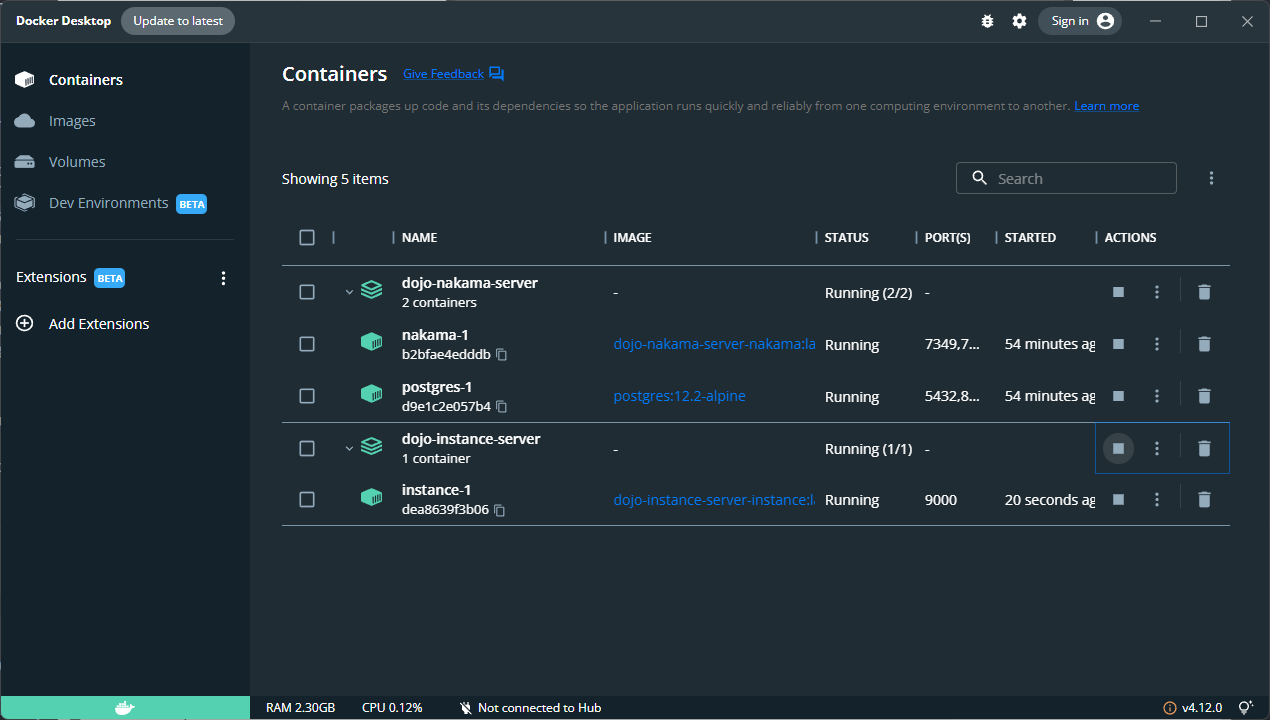Open dojo-nakama-server-nakama image link
This screenshot has height=720, width=1270.
point(714,344)
